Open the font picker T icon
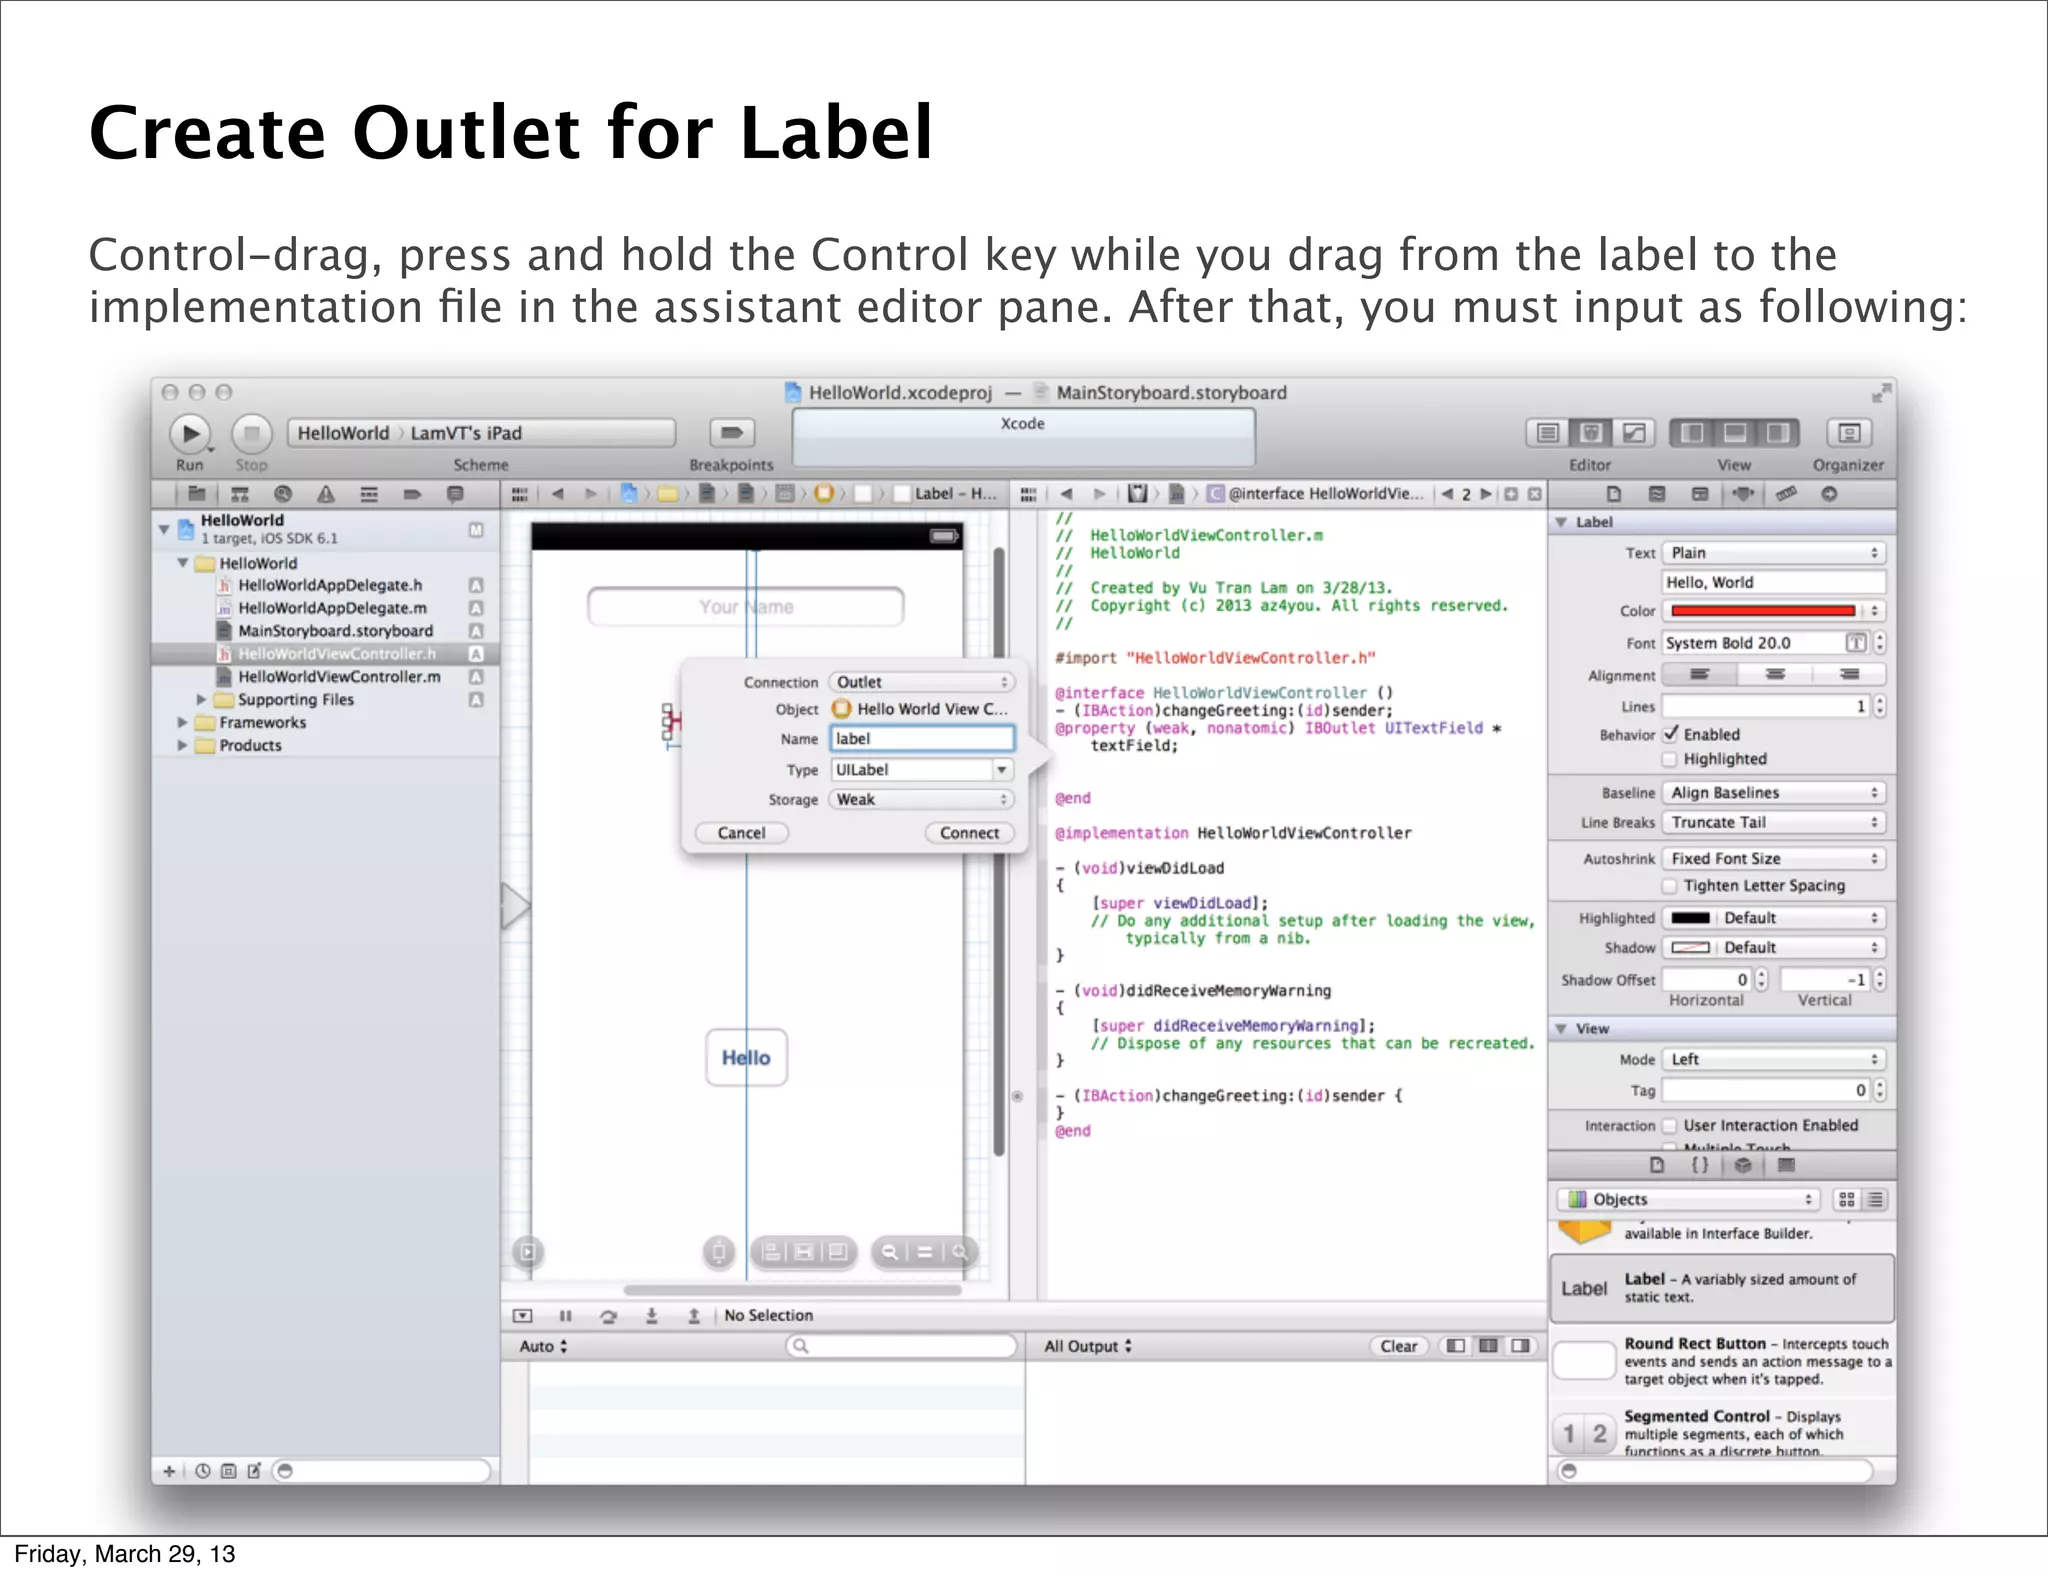Viewport: 2048px width, 1576px height. 1856,643
